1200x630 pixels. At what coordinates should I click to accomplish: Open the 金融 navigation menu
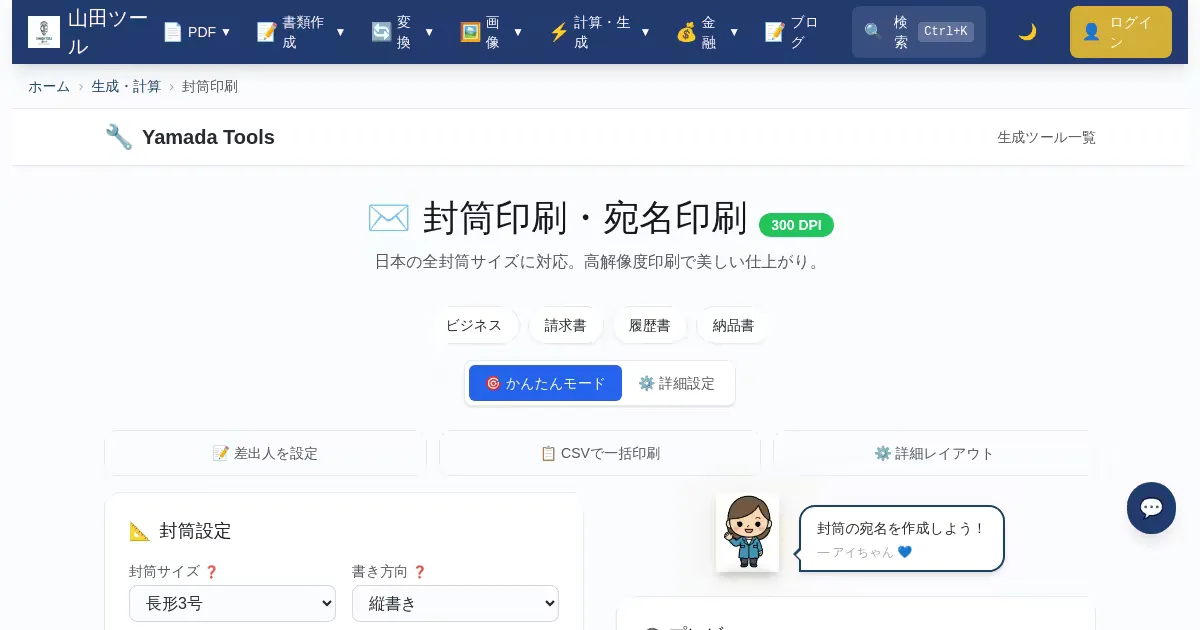pos(707,32)
